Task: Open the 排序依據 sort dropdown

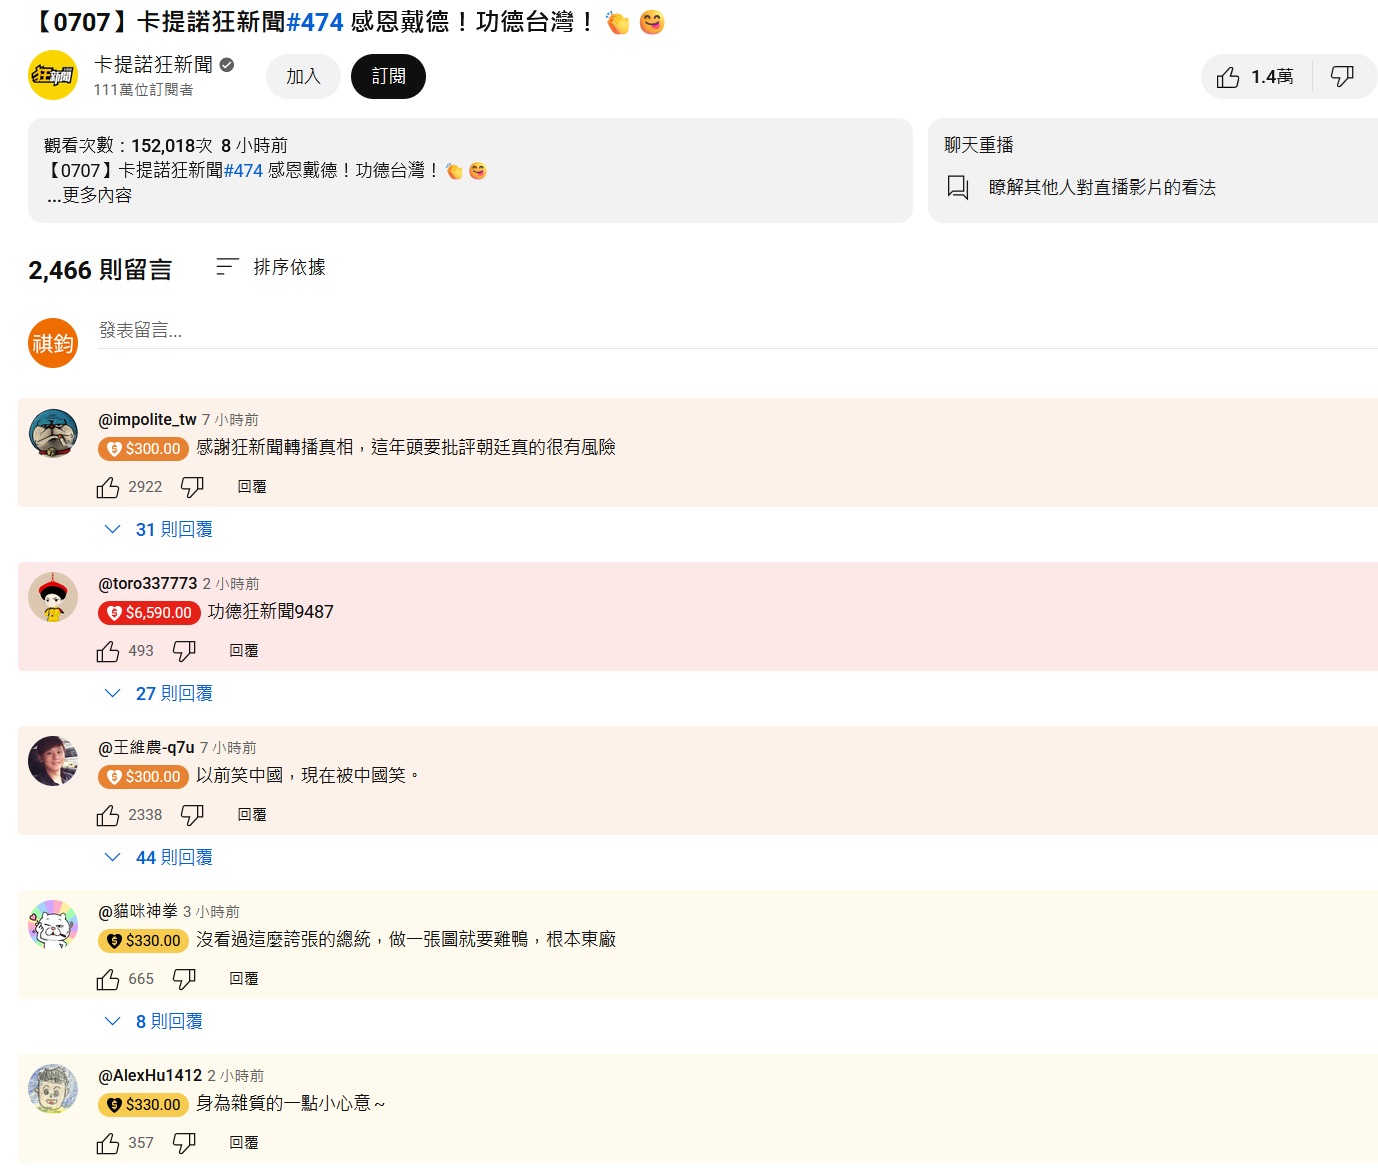Action: 271,267
